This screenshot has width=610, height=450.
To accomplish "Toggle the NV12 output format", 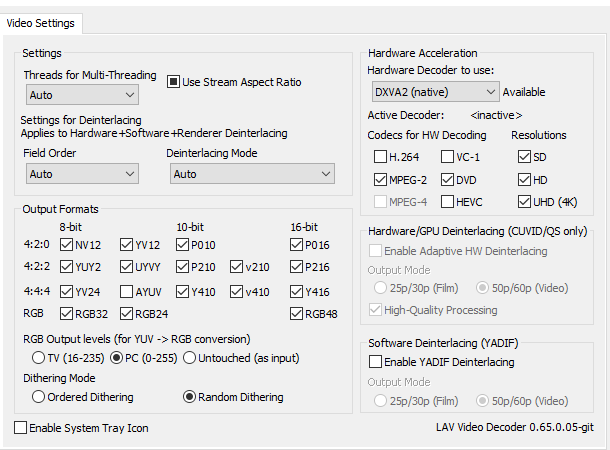I will click(x=67, y=244).
